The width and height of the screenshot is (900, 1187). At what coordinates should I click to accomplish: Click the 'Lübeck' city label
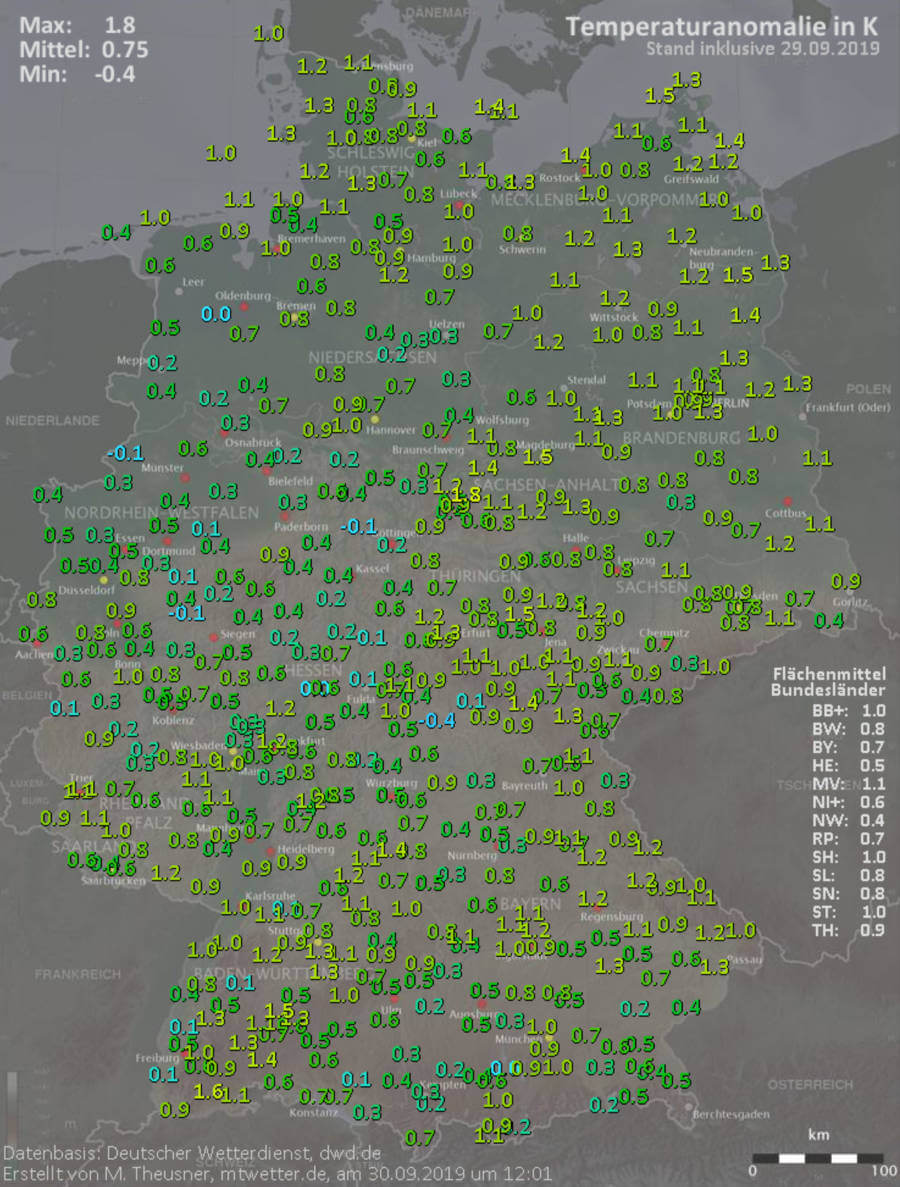pyautogui.click(x=458, y=194)
